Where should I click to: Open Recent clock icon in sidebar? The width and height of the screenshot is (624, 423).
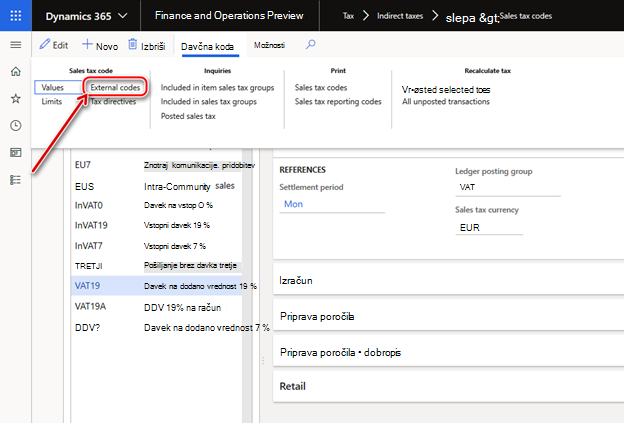[16, 126]
